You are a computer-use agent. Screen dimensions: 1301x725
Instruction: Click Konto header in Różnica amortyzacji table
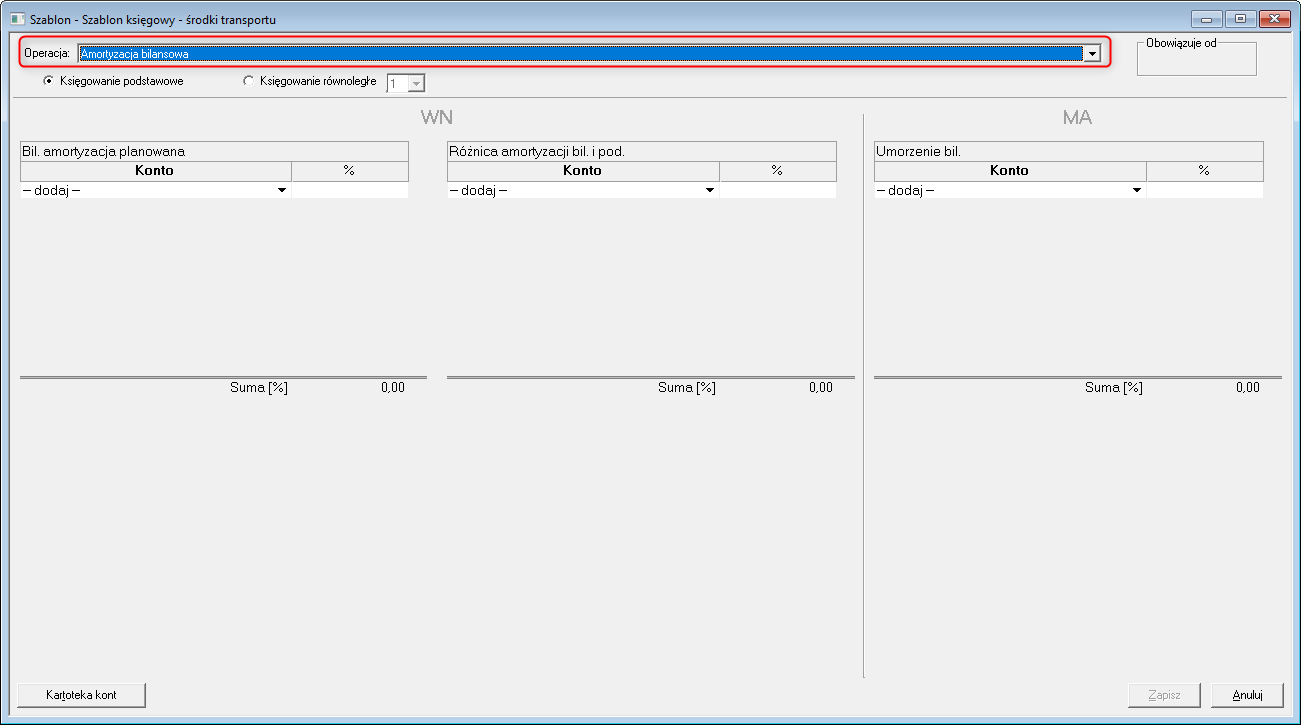click(x=583, y=171)
